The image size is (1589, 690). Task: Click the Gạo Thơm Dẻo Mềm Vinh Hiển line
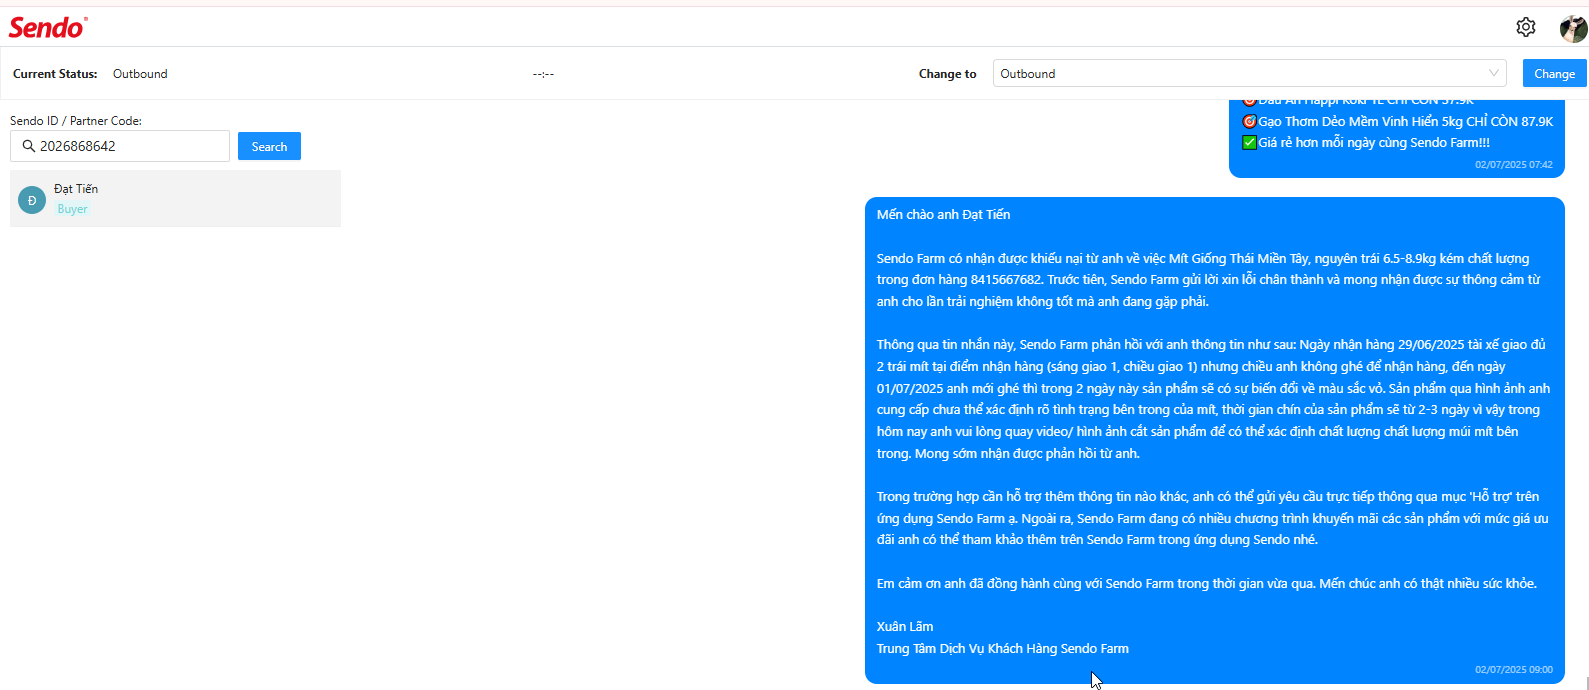(x=1397, y=121)
